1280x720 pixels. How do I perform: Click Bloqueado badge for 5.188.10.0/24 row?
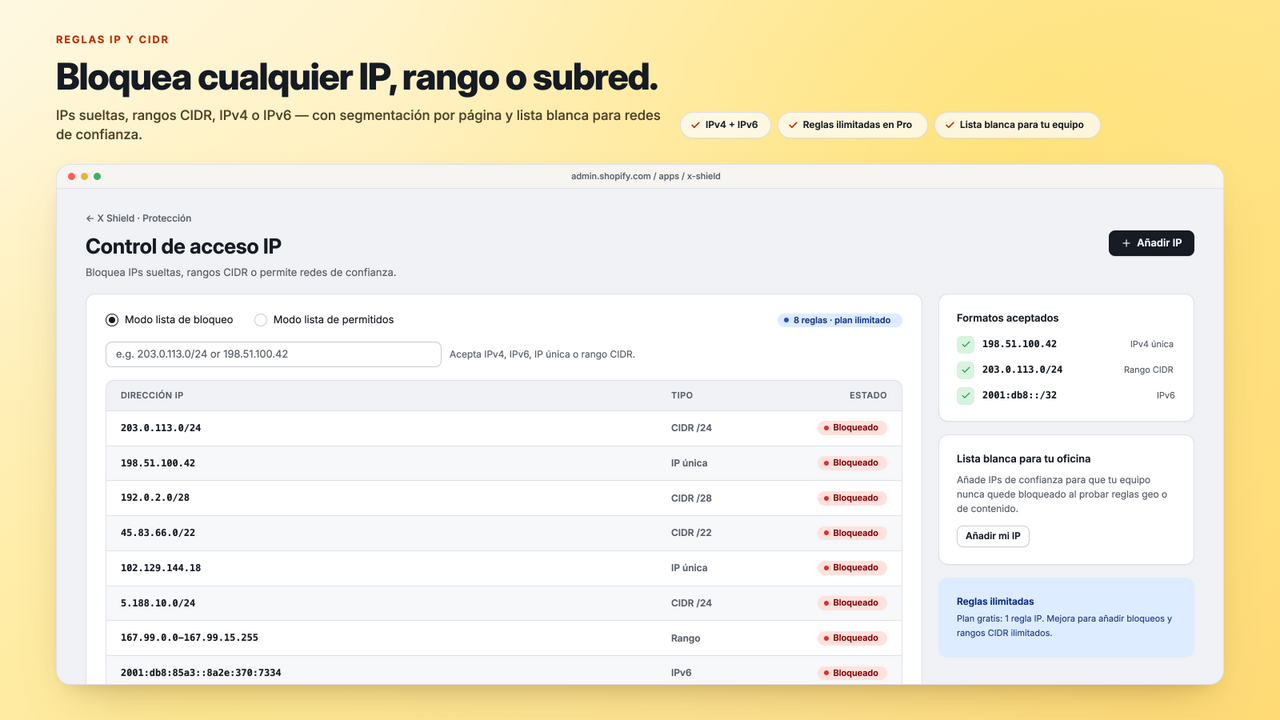click(x=852, y=603)
